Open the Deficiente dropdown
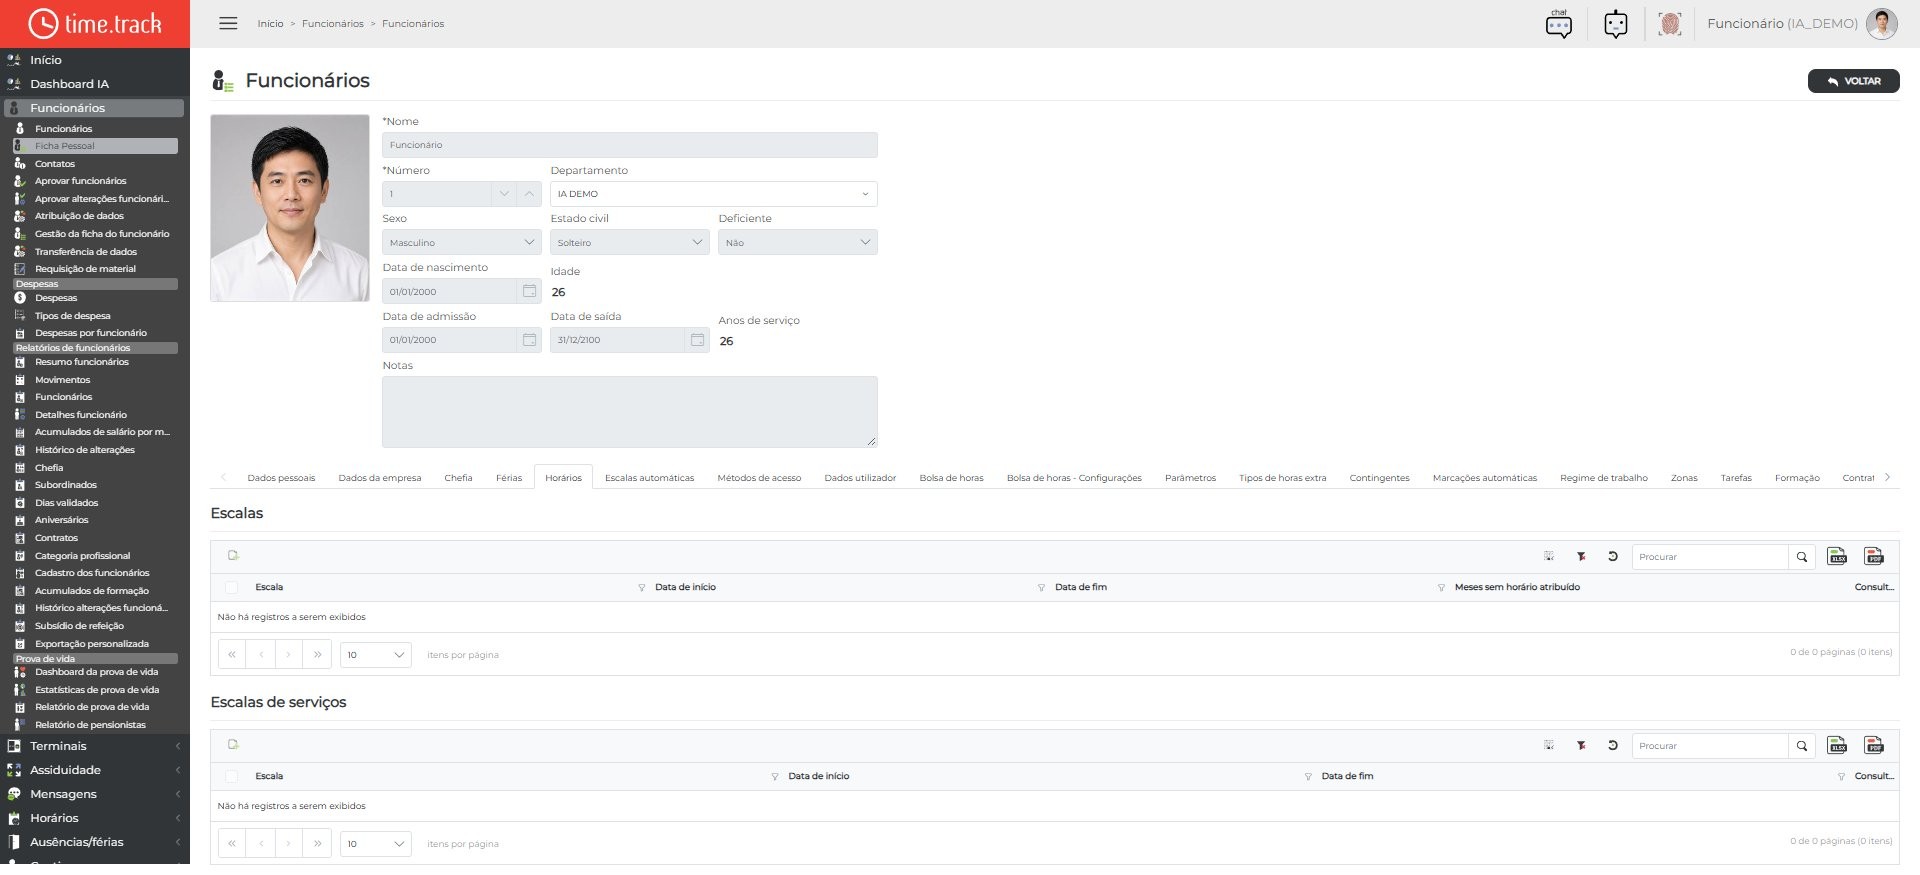Screen dimensions: 1920x875 [x=798, y=242]
